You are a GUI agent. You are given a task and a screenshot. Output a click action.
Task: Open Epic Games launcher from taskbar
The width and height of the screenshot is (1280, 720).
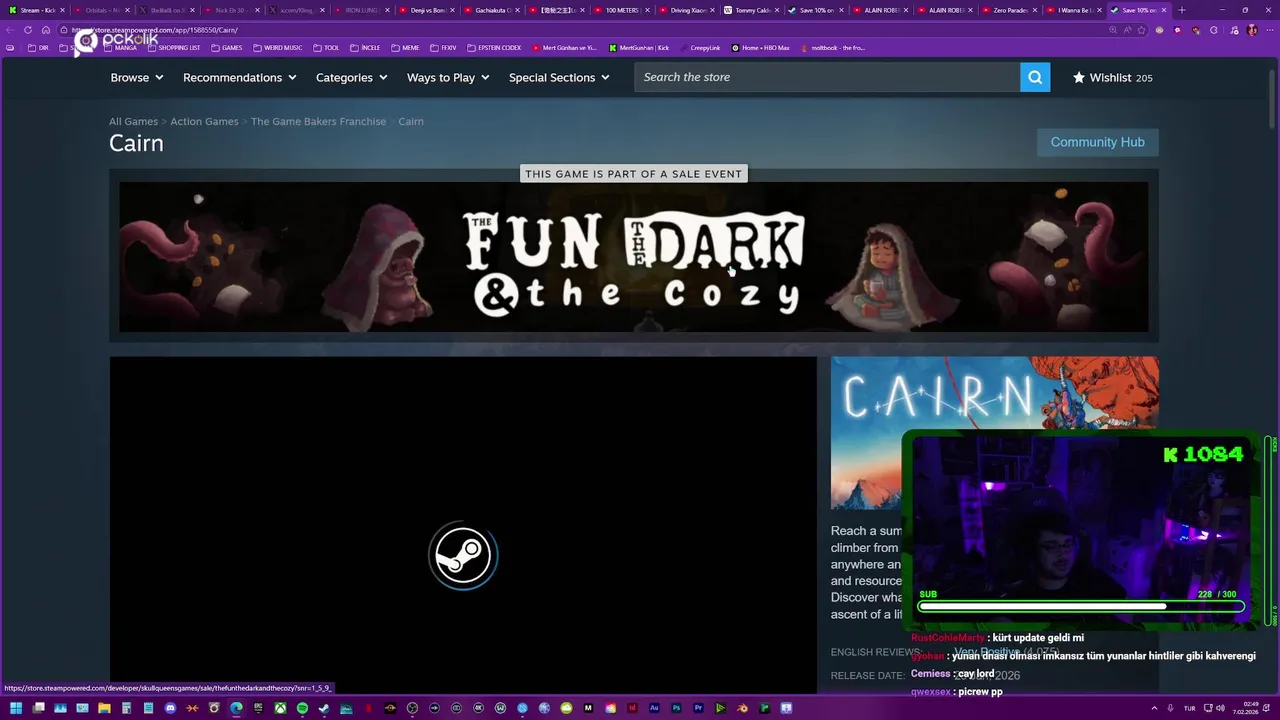coord(258,708)
